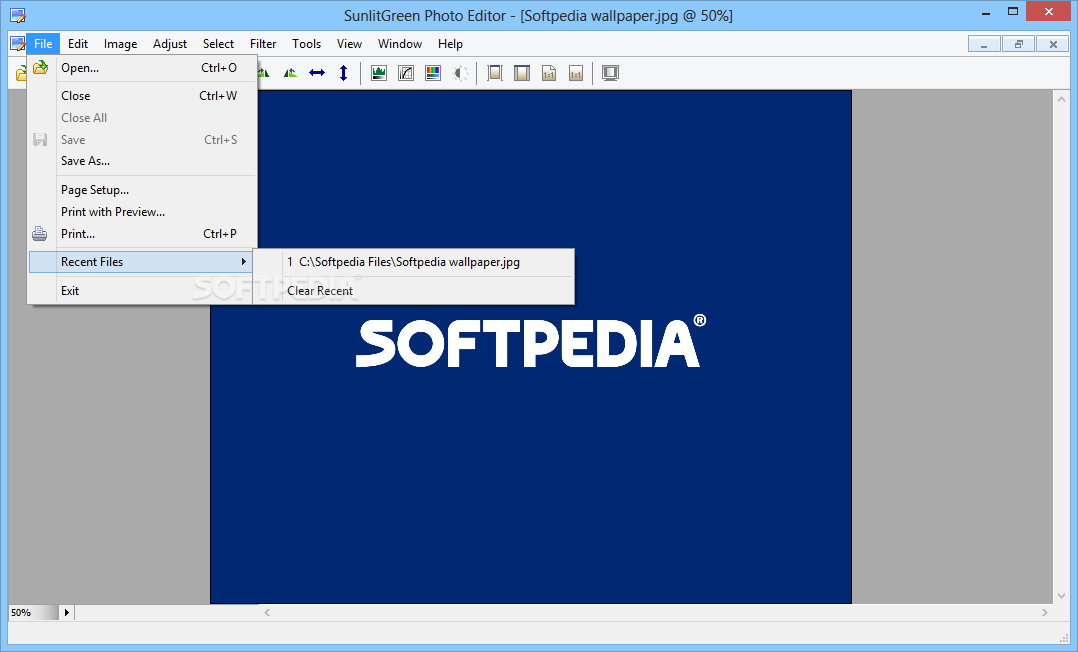Open the Tools menu
1078x652 pixels.
(x=306, y=43)
